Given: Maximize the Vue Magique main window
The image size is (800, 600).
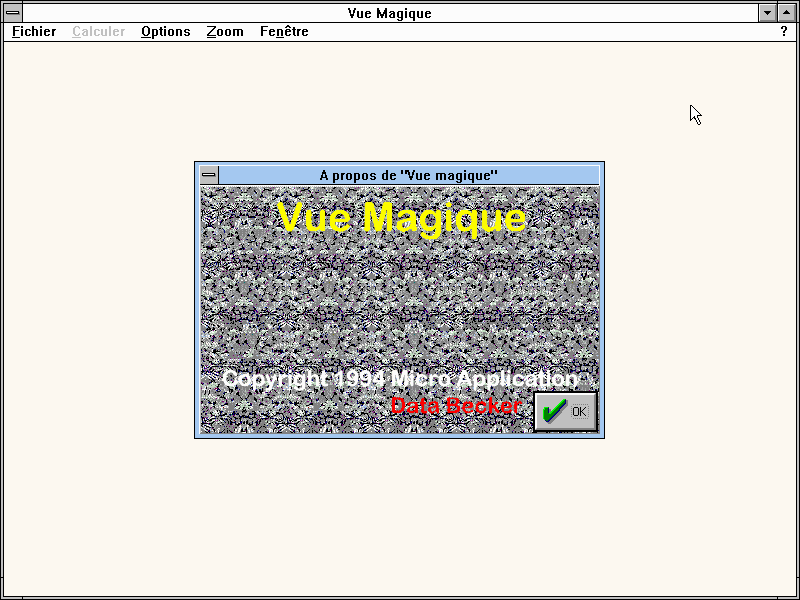Looking at the screenshot, I should click(x=787, y=13).
